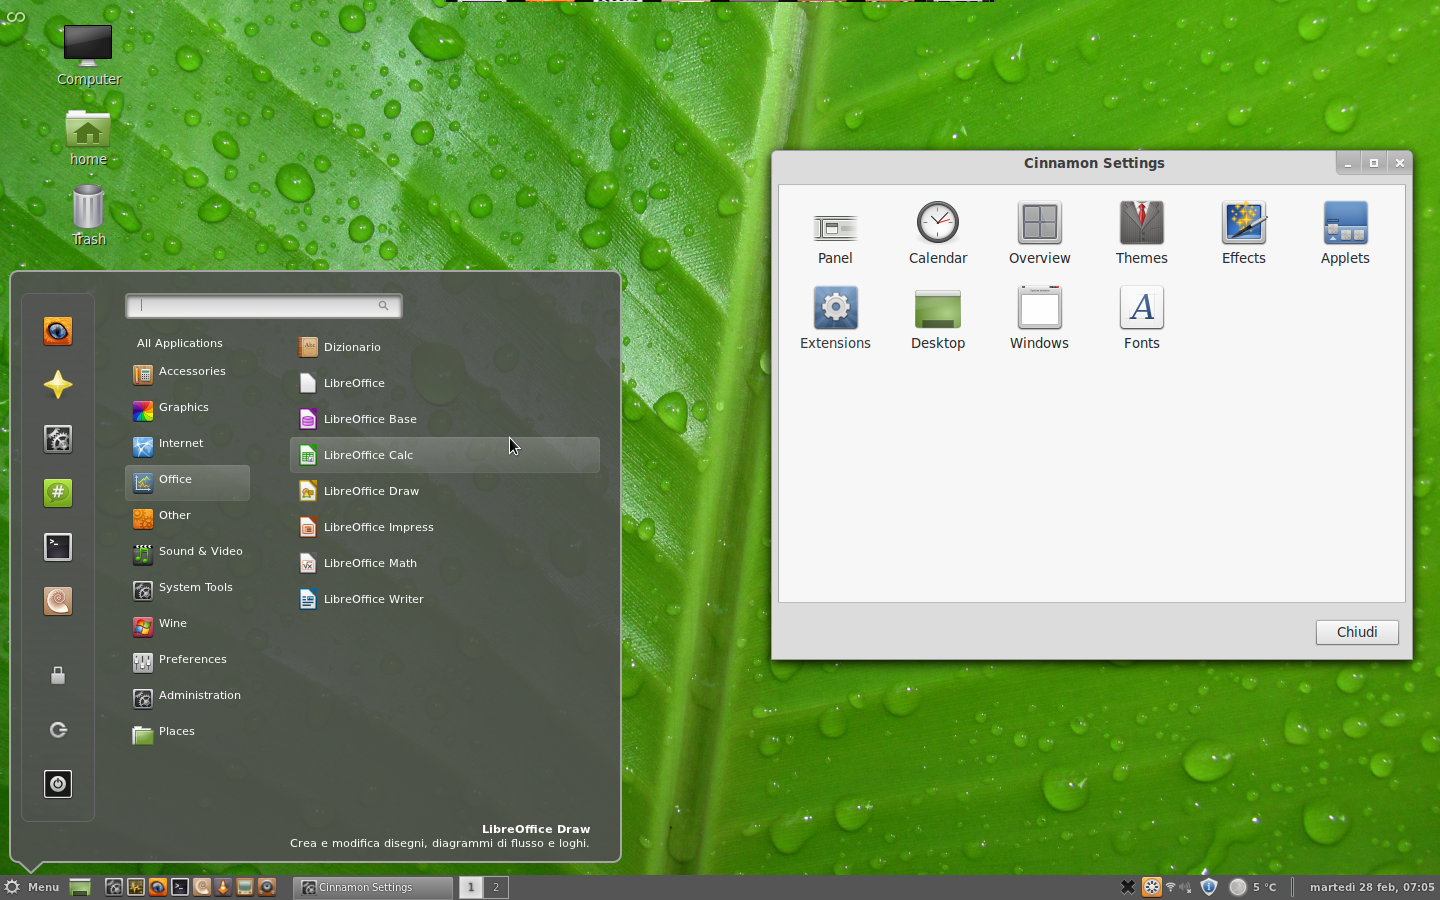Click inside the application search field
Viewport: 1440px width, 900px height.
260,306
